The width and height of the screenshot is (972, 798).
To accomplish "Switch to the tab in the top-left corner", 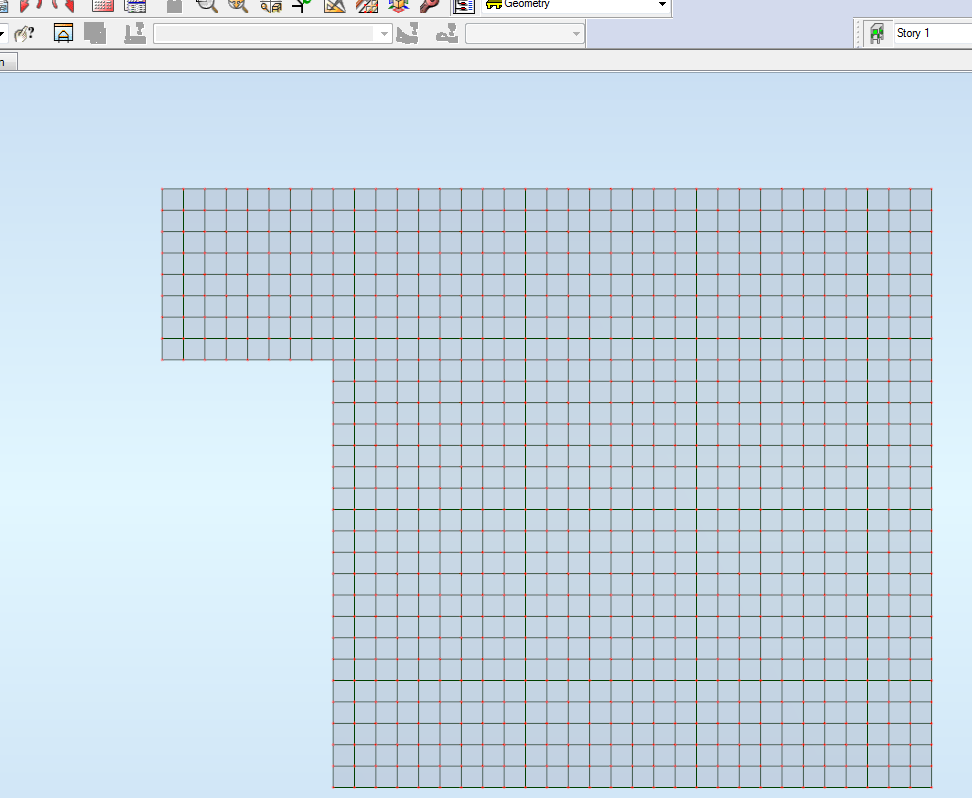I will 5,61.
